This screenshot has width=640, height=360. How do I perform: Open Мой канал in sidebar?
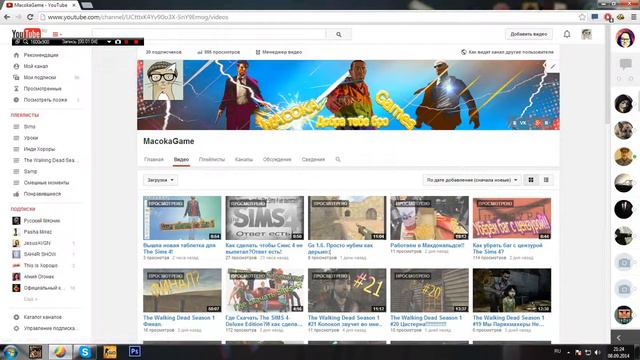(x=36, y=66)
